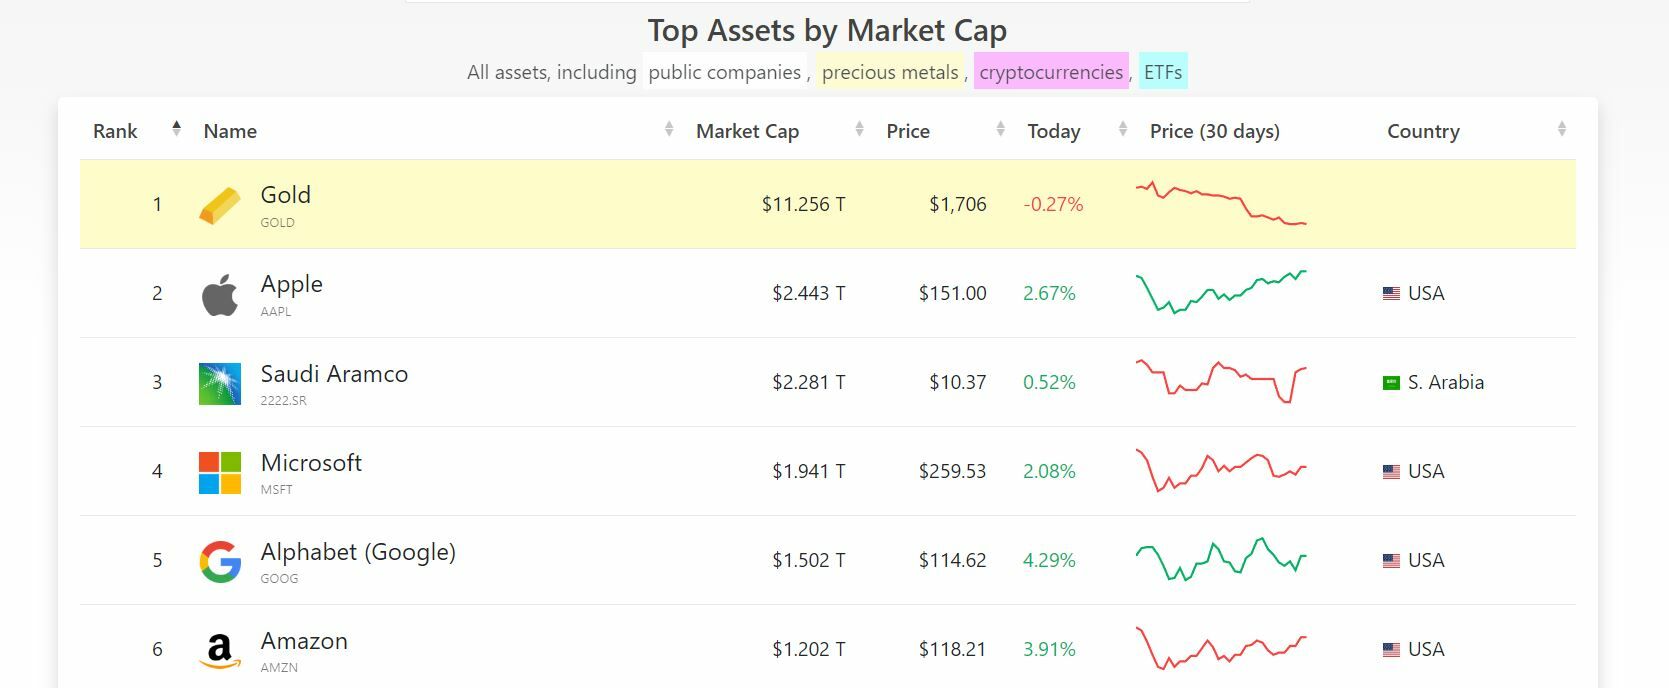Sort by Market Cap column arrows
This screenshot has height=688, width=1669.
(859, 129)
